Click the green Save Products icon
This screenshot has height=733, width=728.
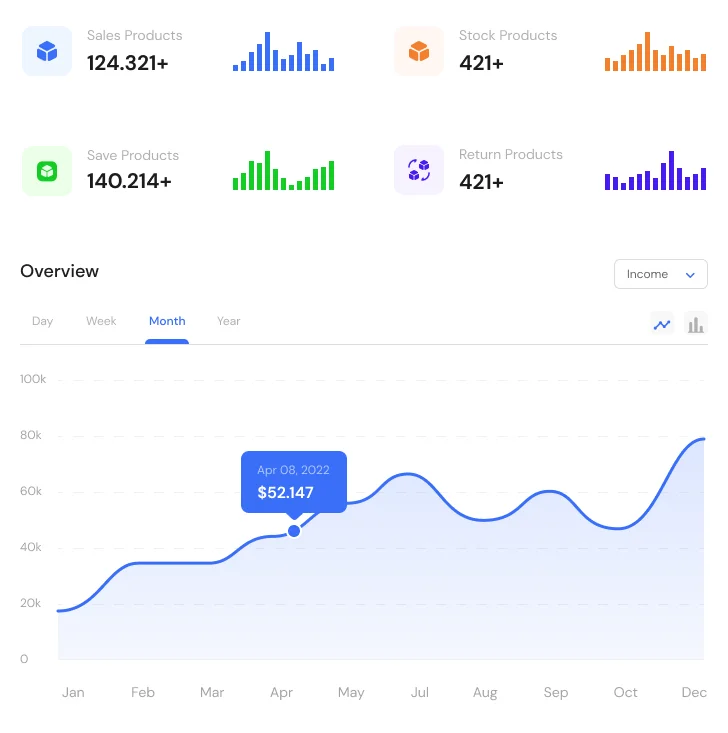coord(47,171)
